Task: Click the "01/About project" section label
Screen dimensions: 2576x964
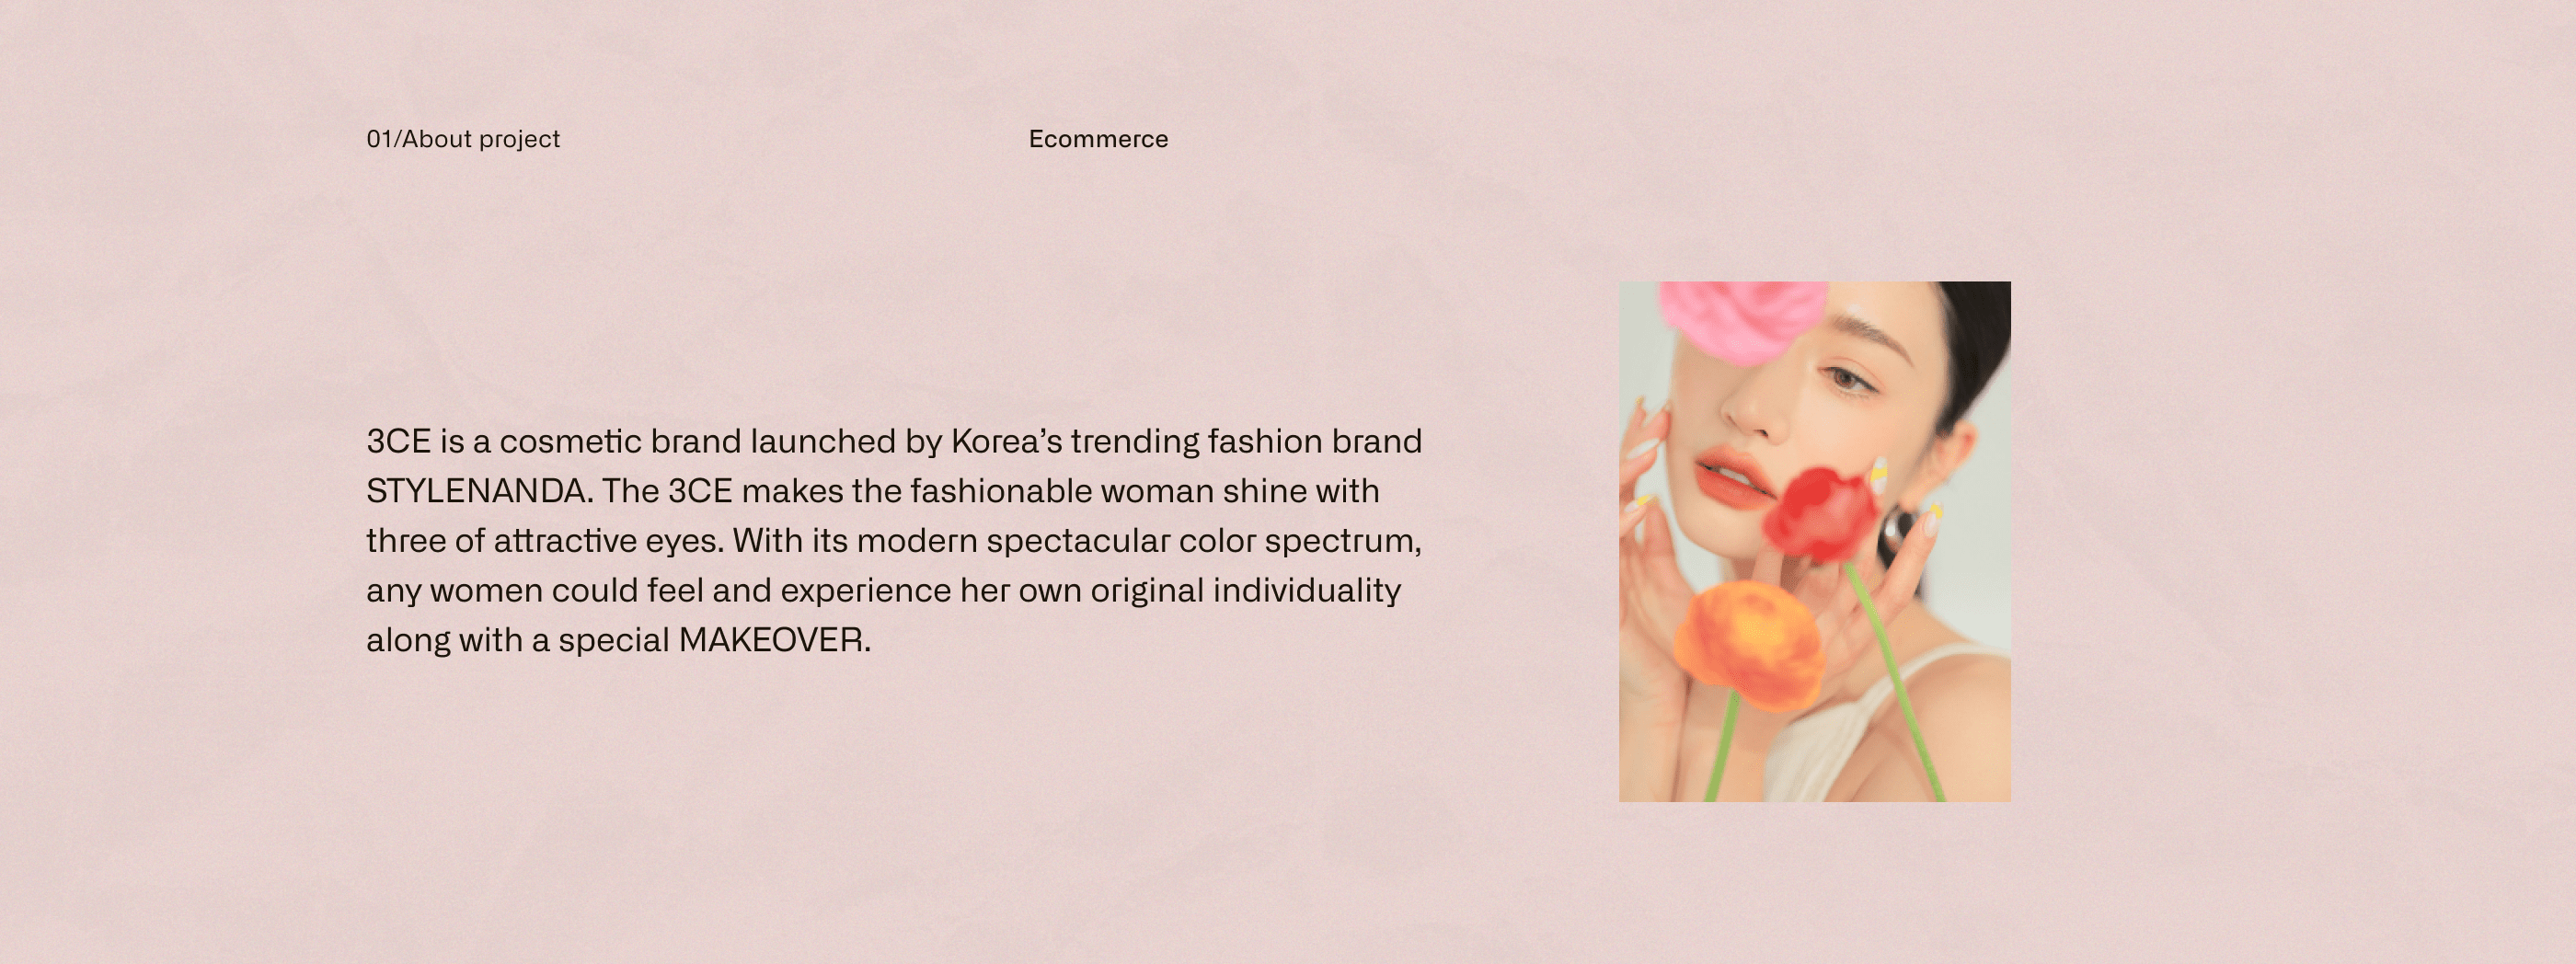Action: [463, 139]
